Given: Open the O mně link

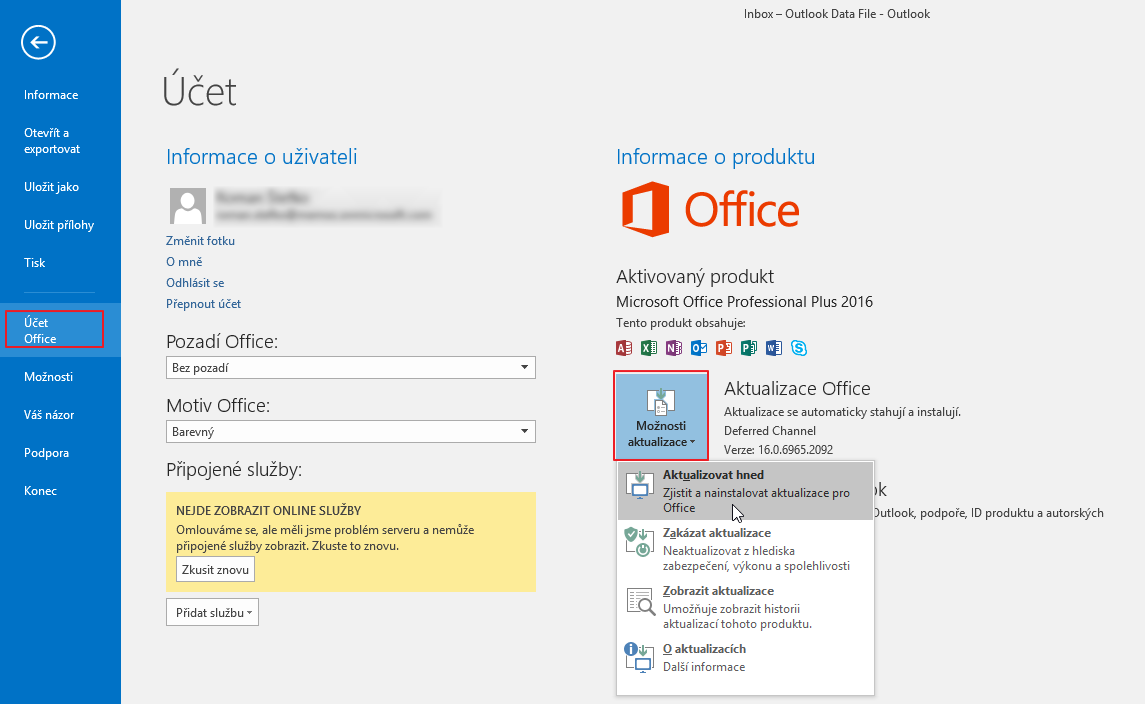Looking at the screenshot, I should tap(184, 262).
